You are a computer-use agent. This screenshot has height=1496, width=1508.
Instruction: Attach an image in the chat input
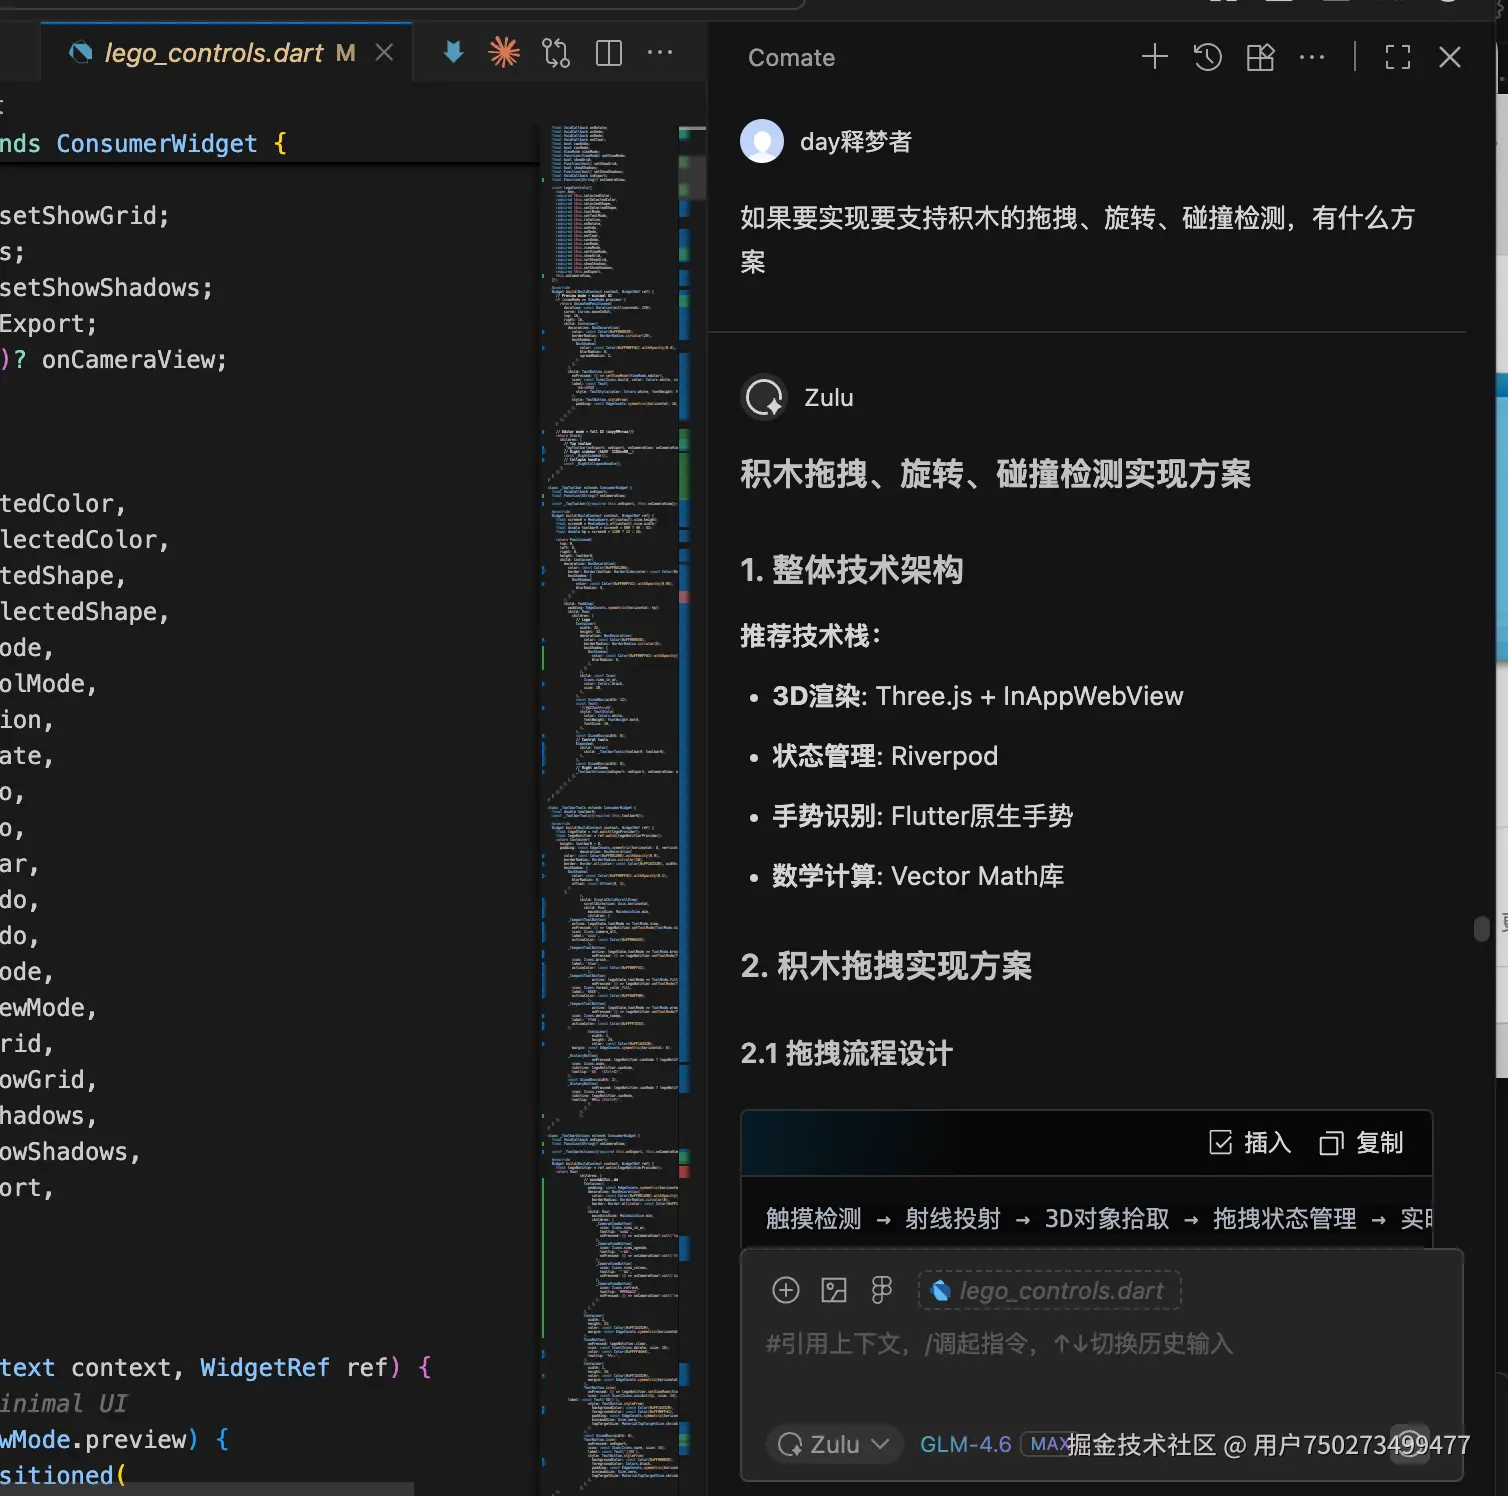coord(833,1290)
